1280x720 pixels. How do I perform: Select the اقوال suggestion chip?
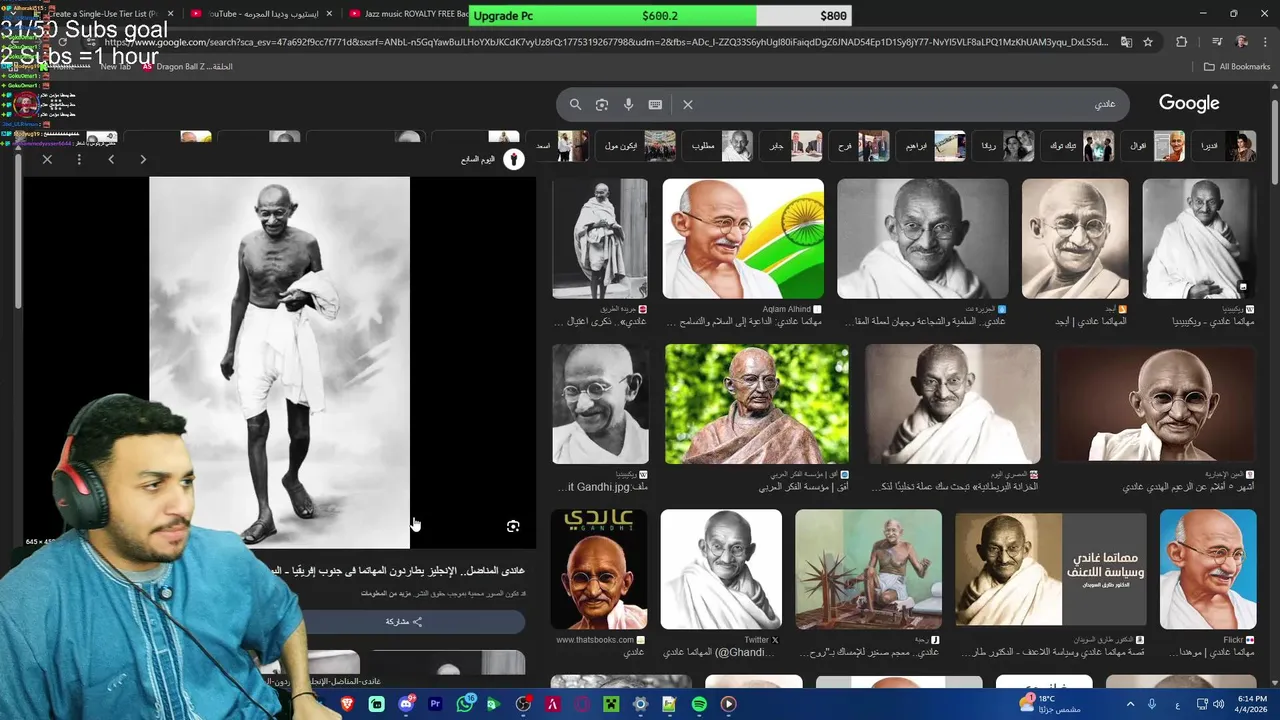(1152, 146)
